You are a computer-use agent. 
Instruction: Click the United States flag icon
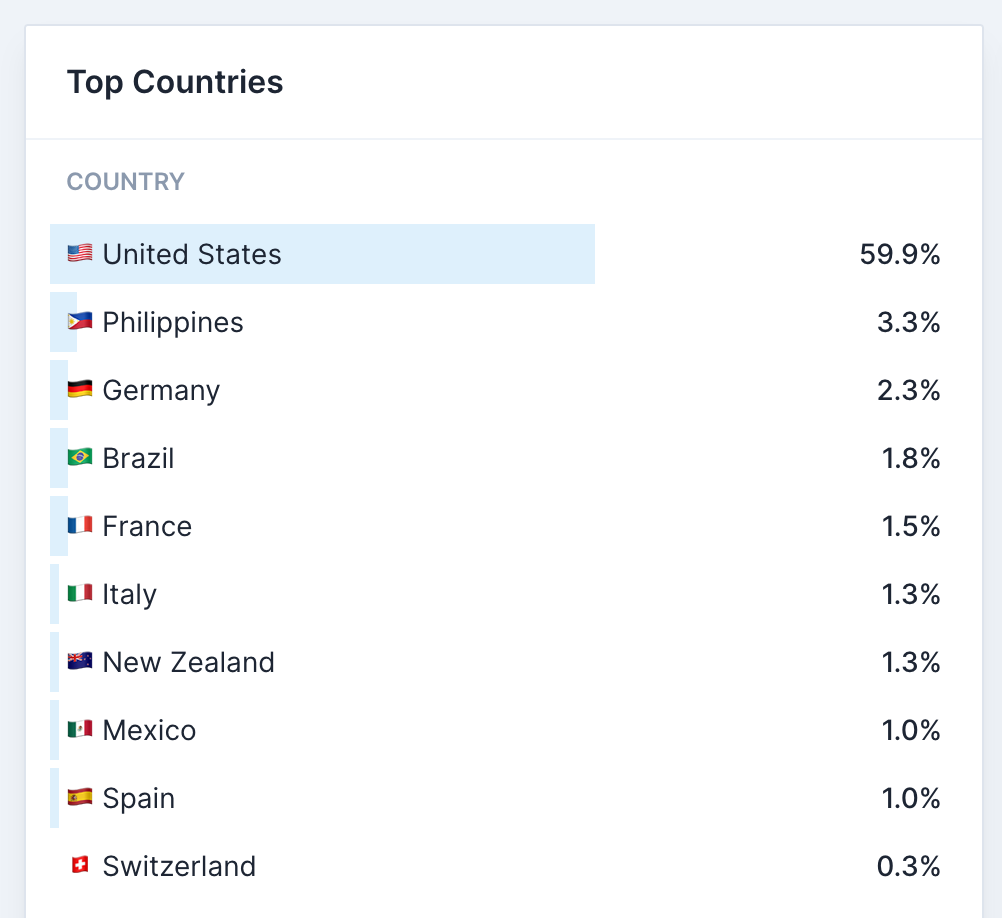point(80,254)
